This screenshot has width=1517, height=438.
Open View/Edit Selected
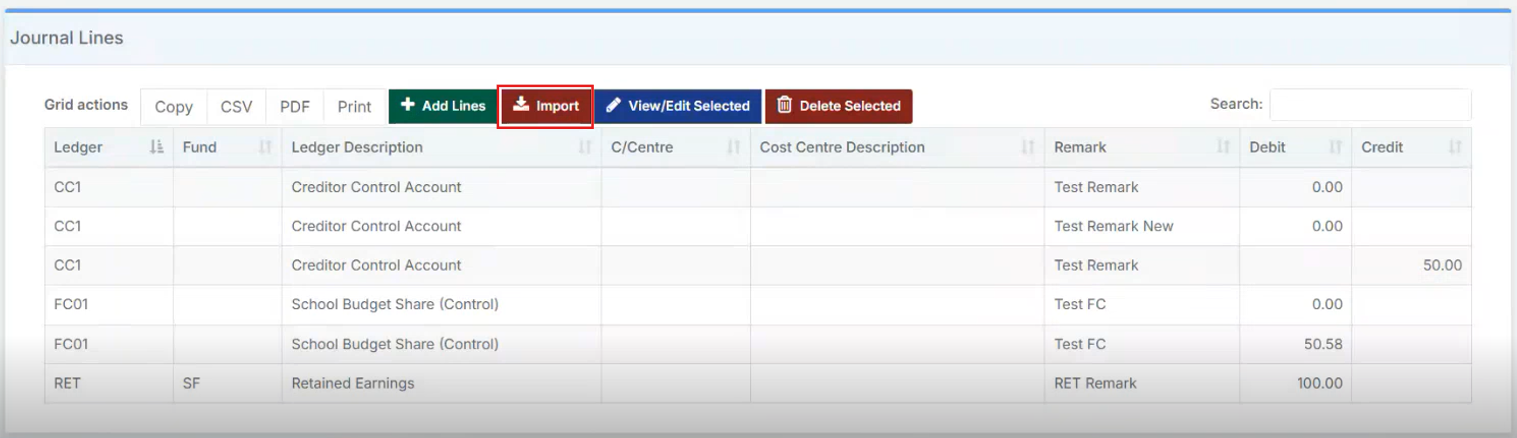point(678,106)
